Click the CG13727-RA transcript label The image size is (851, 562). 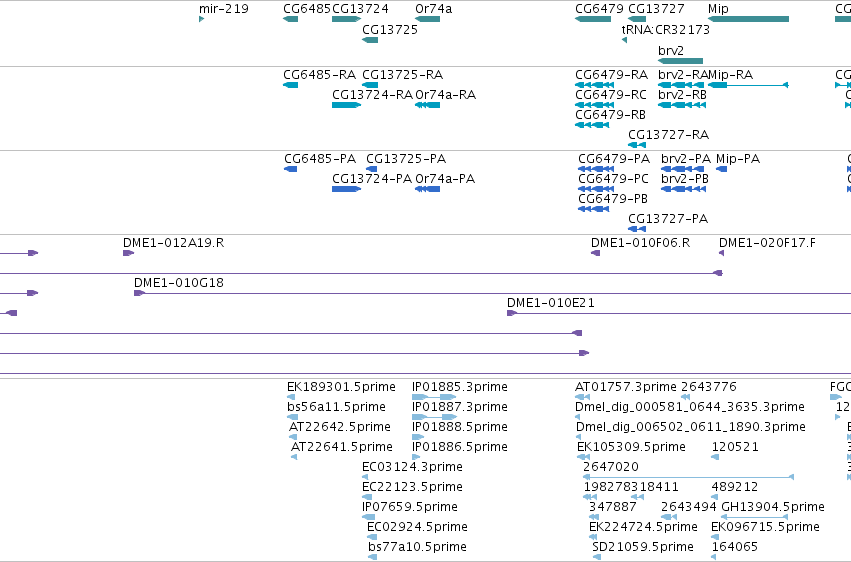[669, 135]
